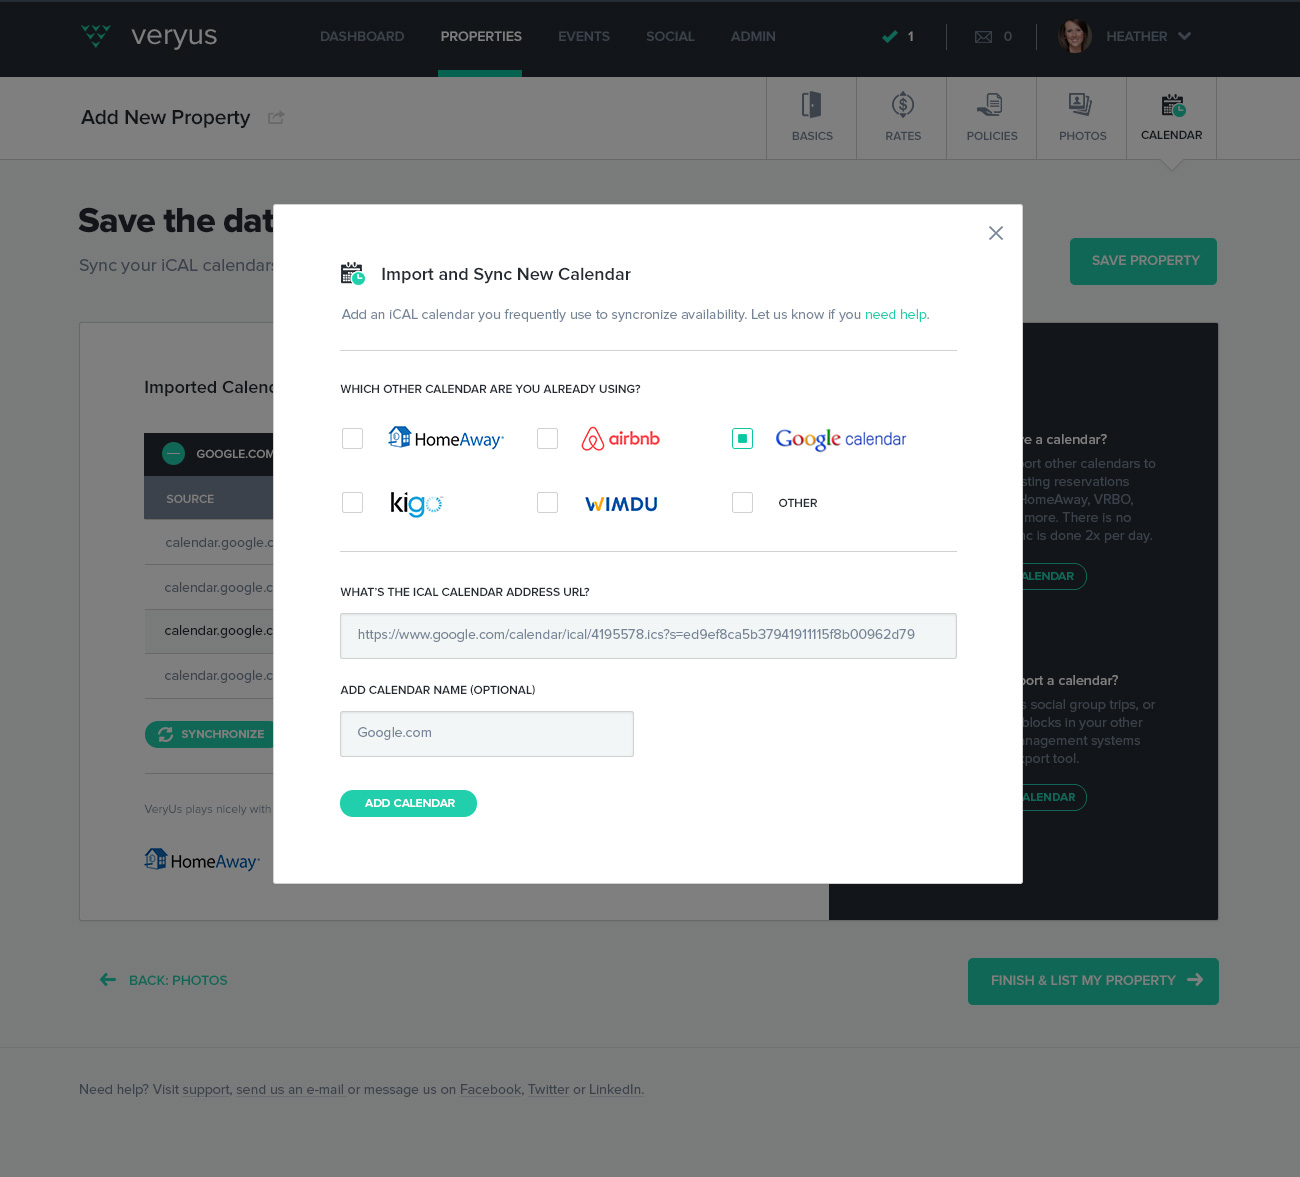Open the need help link

click(x=895, y=314)
